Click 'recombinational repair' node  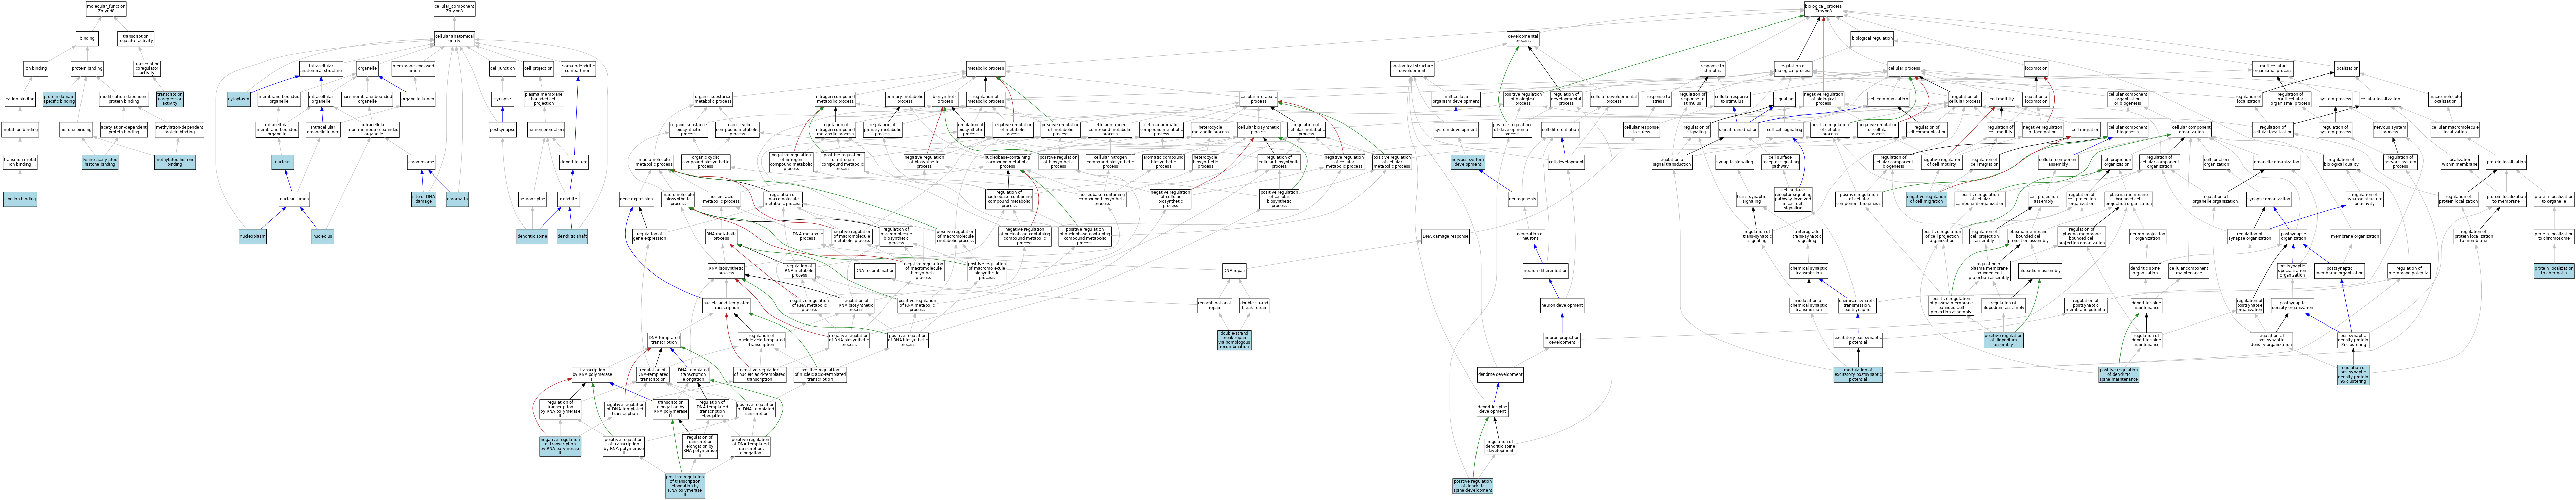[x=1215, y=305]
